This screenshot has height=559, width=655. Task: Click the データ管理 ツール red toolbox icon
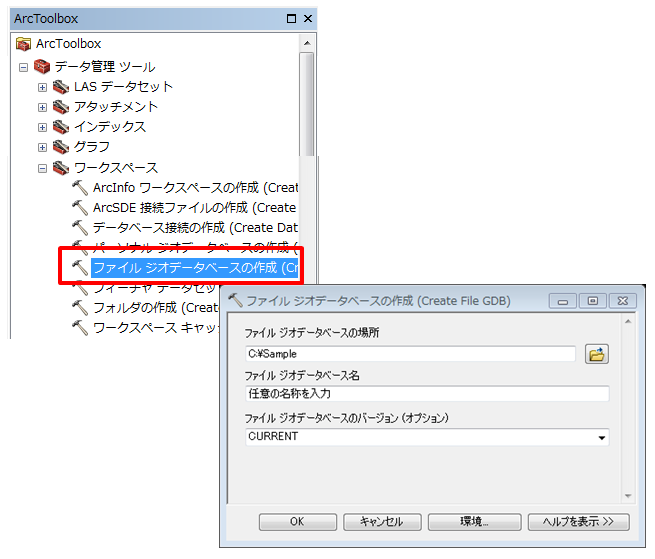point(42,66)
